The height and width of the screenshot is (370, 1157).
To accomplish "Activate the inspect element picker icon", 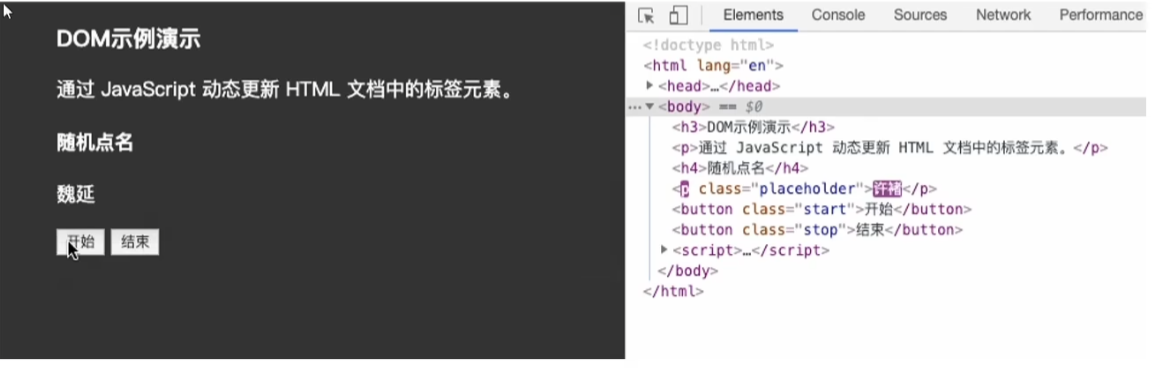I will 646,16.
